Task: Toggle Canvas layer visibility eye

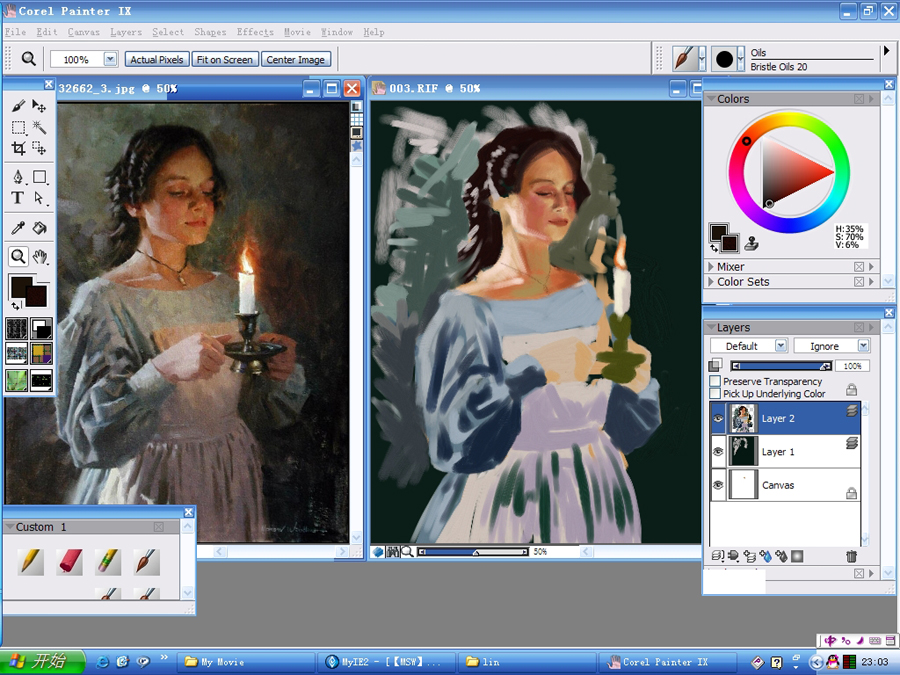Action: click(x=718, y=485)
